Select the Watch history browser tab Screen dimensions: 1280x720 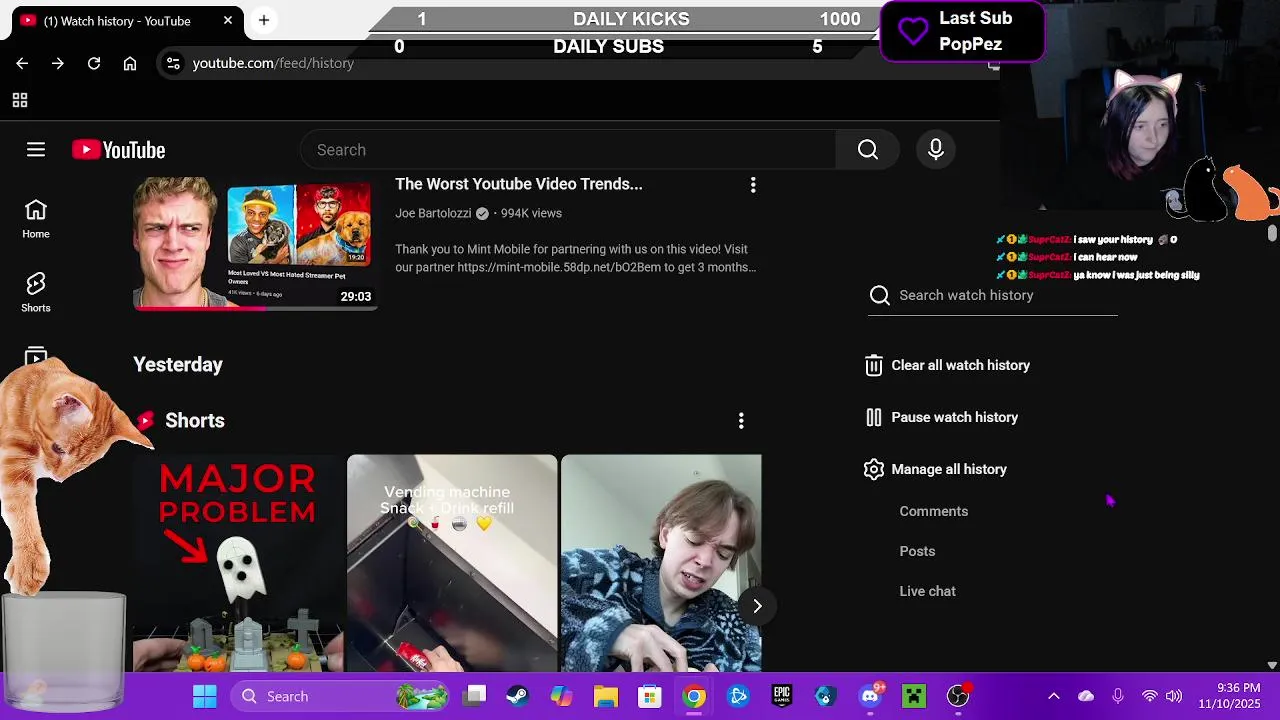pyautogui.click(x=128, y=20)
